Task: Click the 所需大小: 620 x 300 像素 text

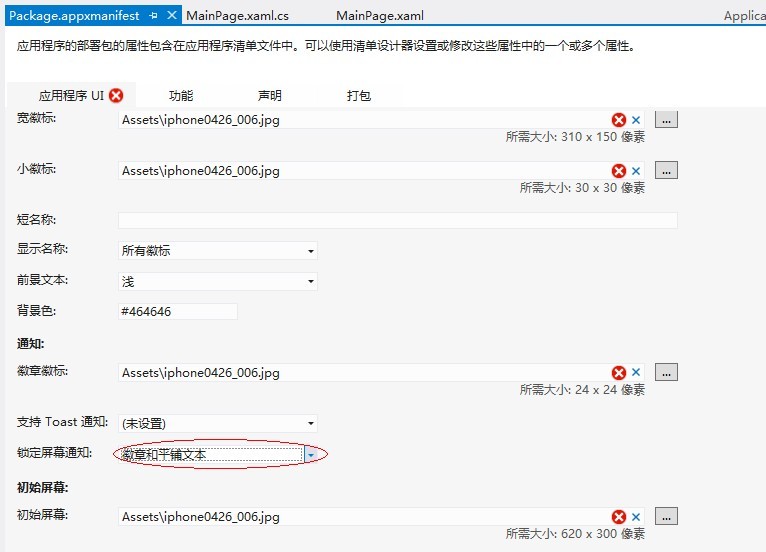Action: click(x=575, y=533)
